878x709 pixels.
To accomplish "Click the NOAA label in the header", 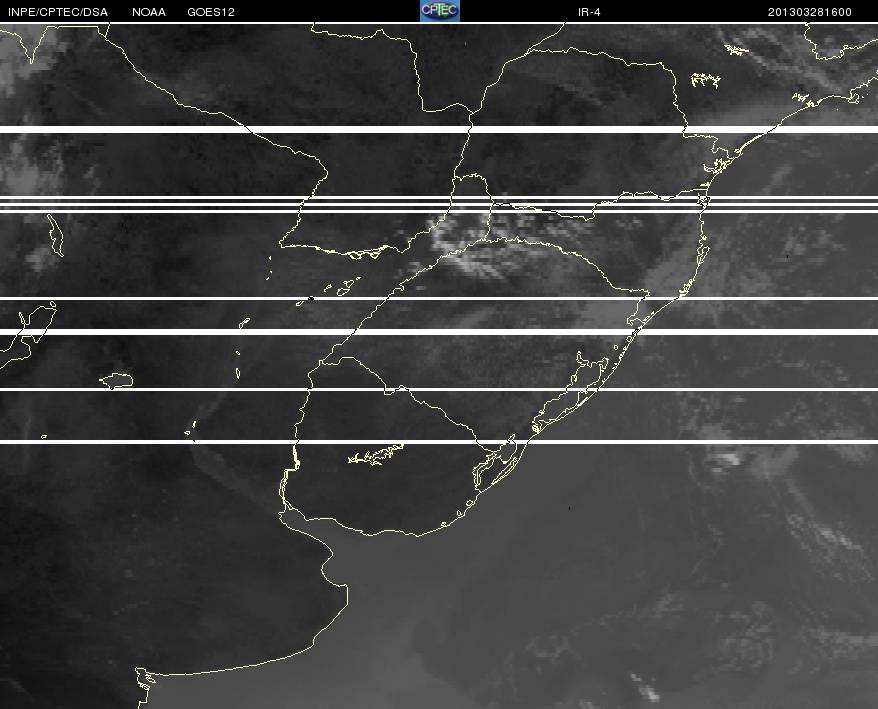I will point(149,12).
